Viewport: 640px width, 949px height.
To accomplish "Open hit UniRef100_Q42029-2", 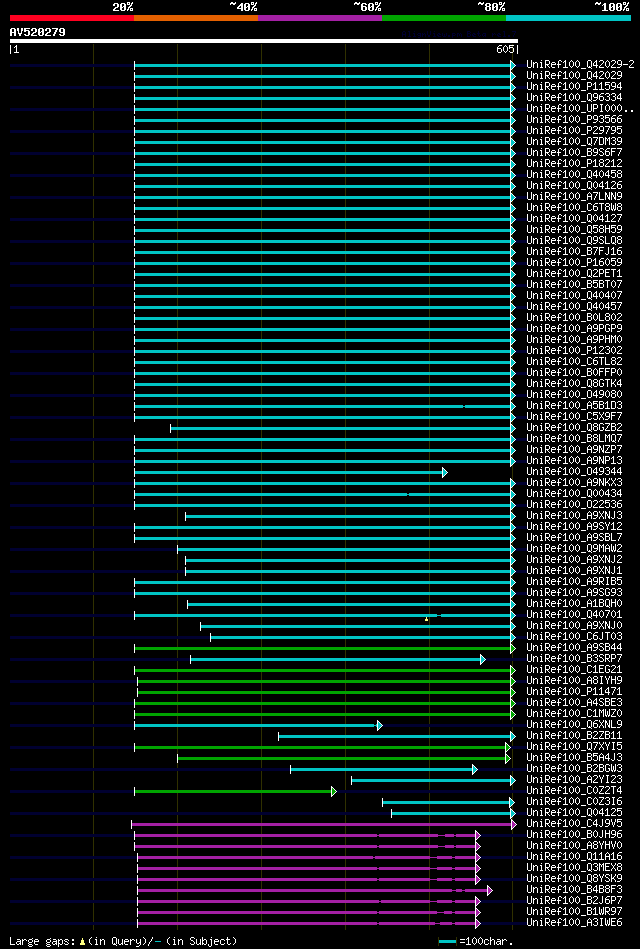I will point(580,65).
